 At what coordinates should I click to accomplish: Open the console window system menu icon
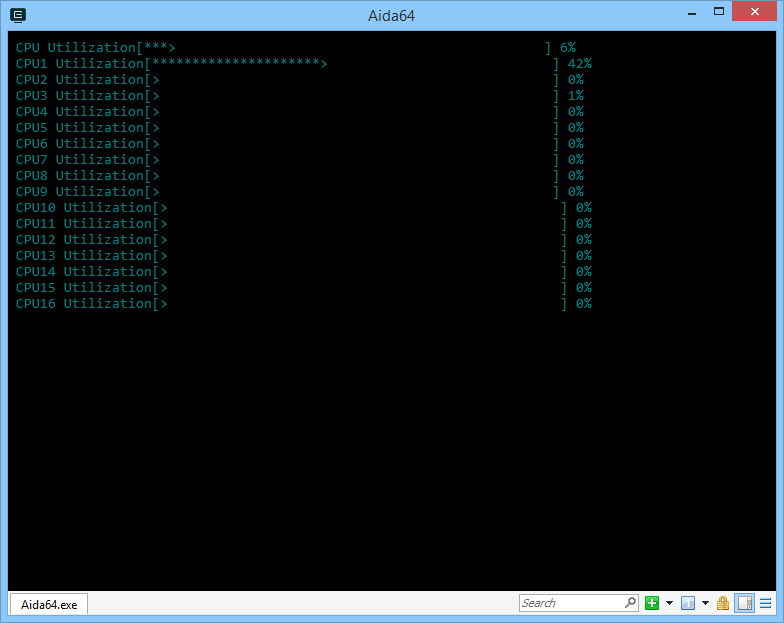click(18, 16)
